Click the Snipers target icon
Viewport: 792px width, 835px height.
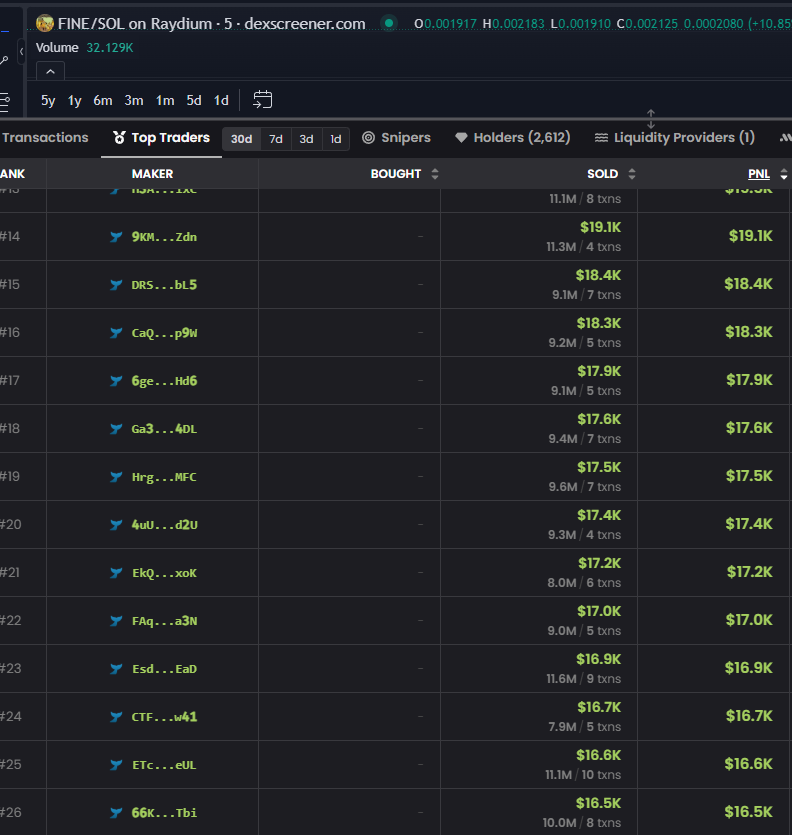click(368, 137)
